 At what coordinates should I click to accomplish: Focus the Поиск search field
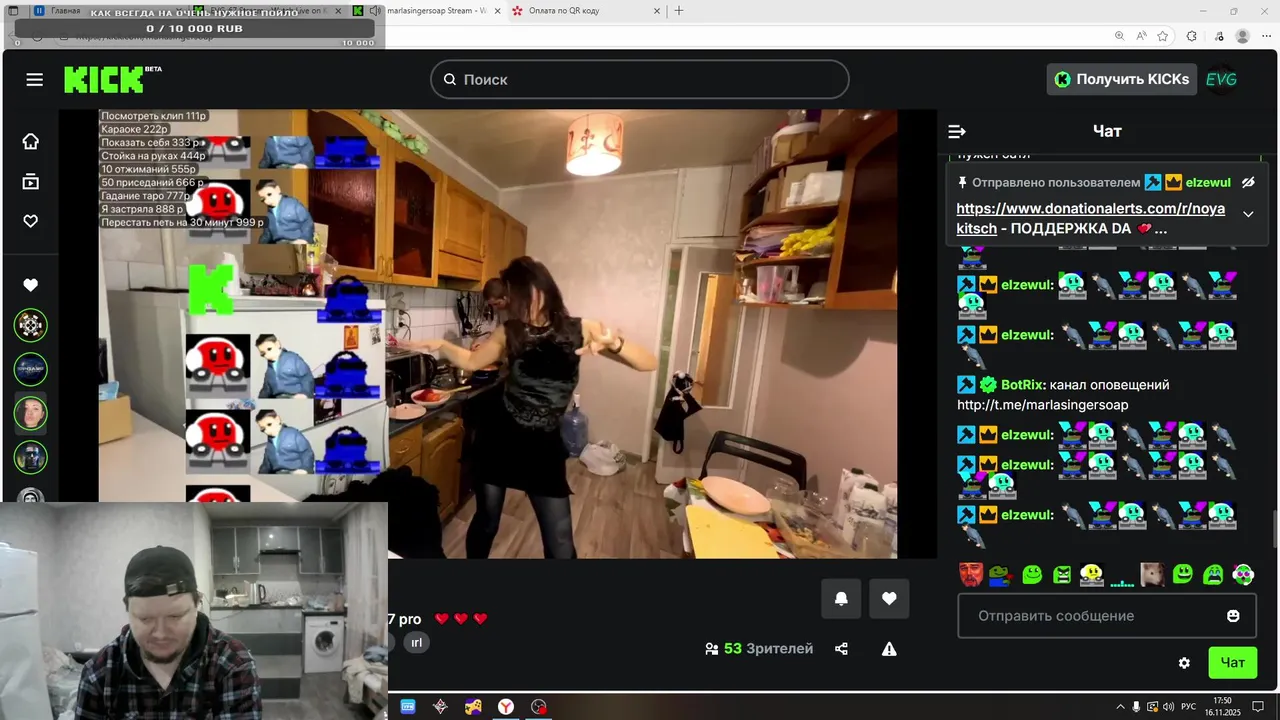[x=640, y=79]
